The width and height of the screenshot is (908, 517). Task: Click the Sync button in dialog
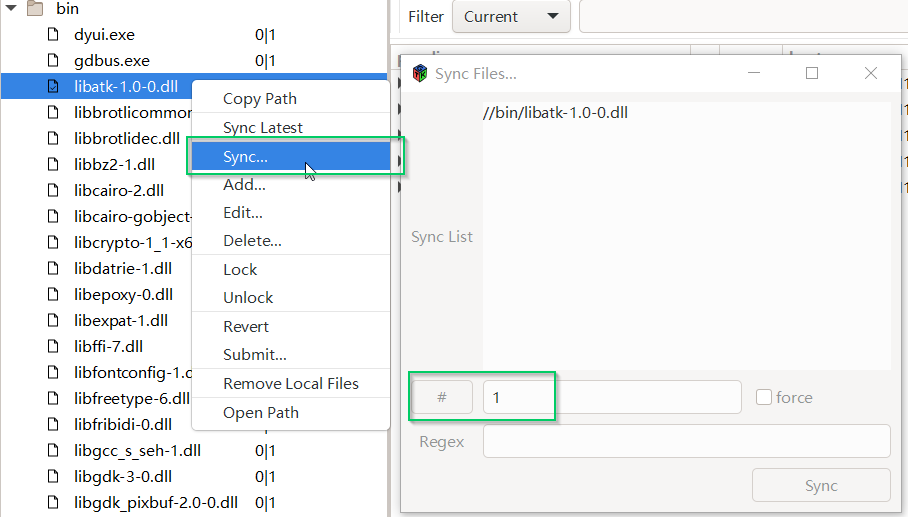pos(821,485)
